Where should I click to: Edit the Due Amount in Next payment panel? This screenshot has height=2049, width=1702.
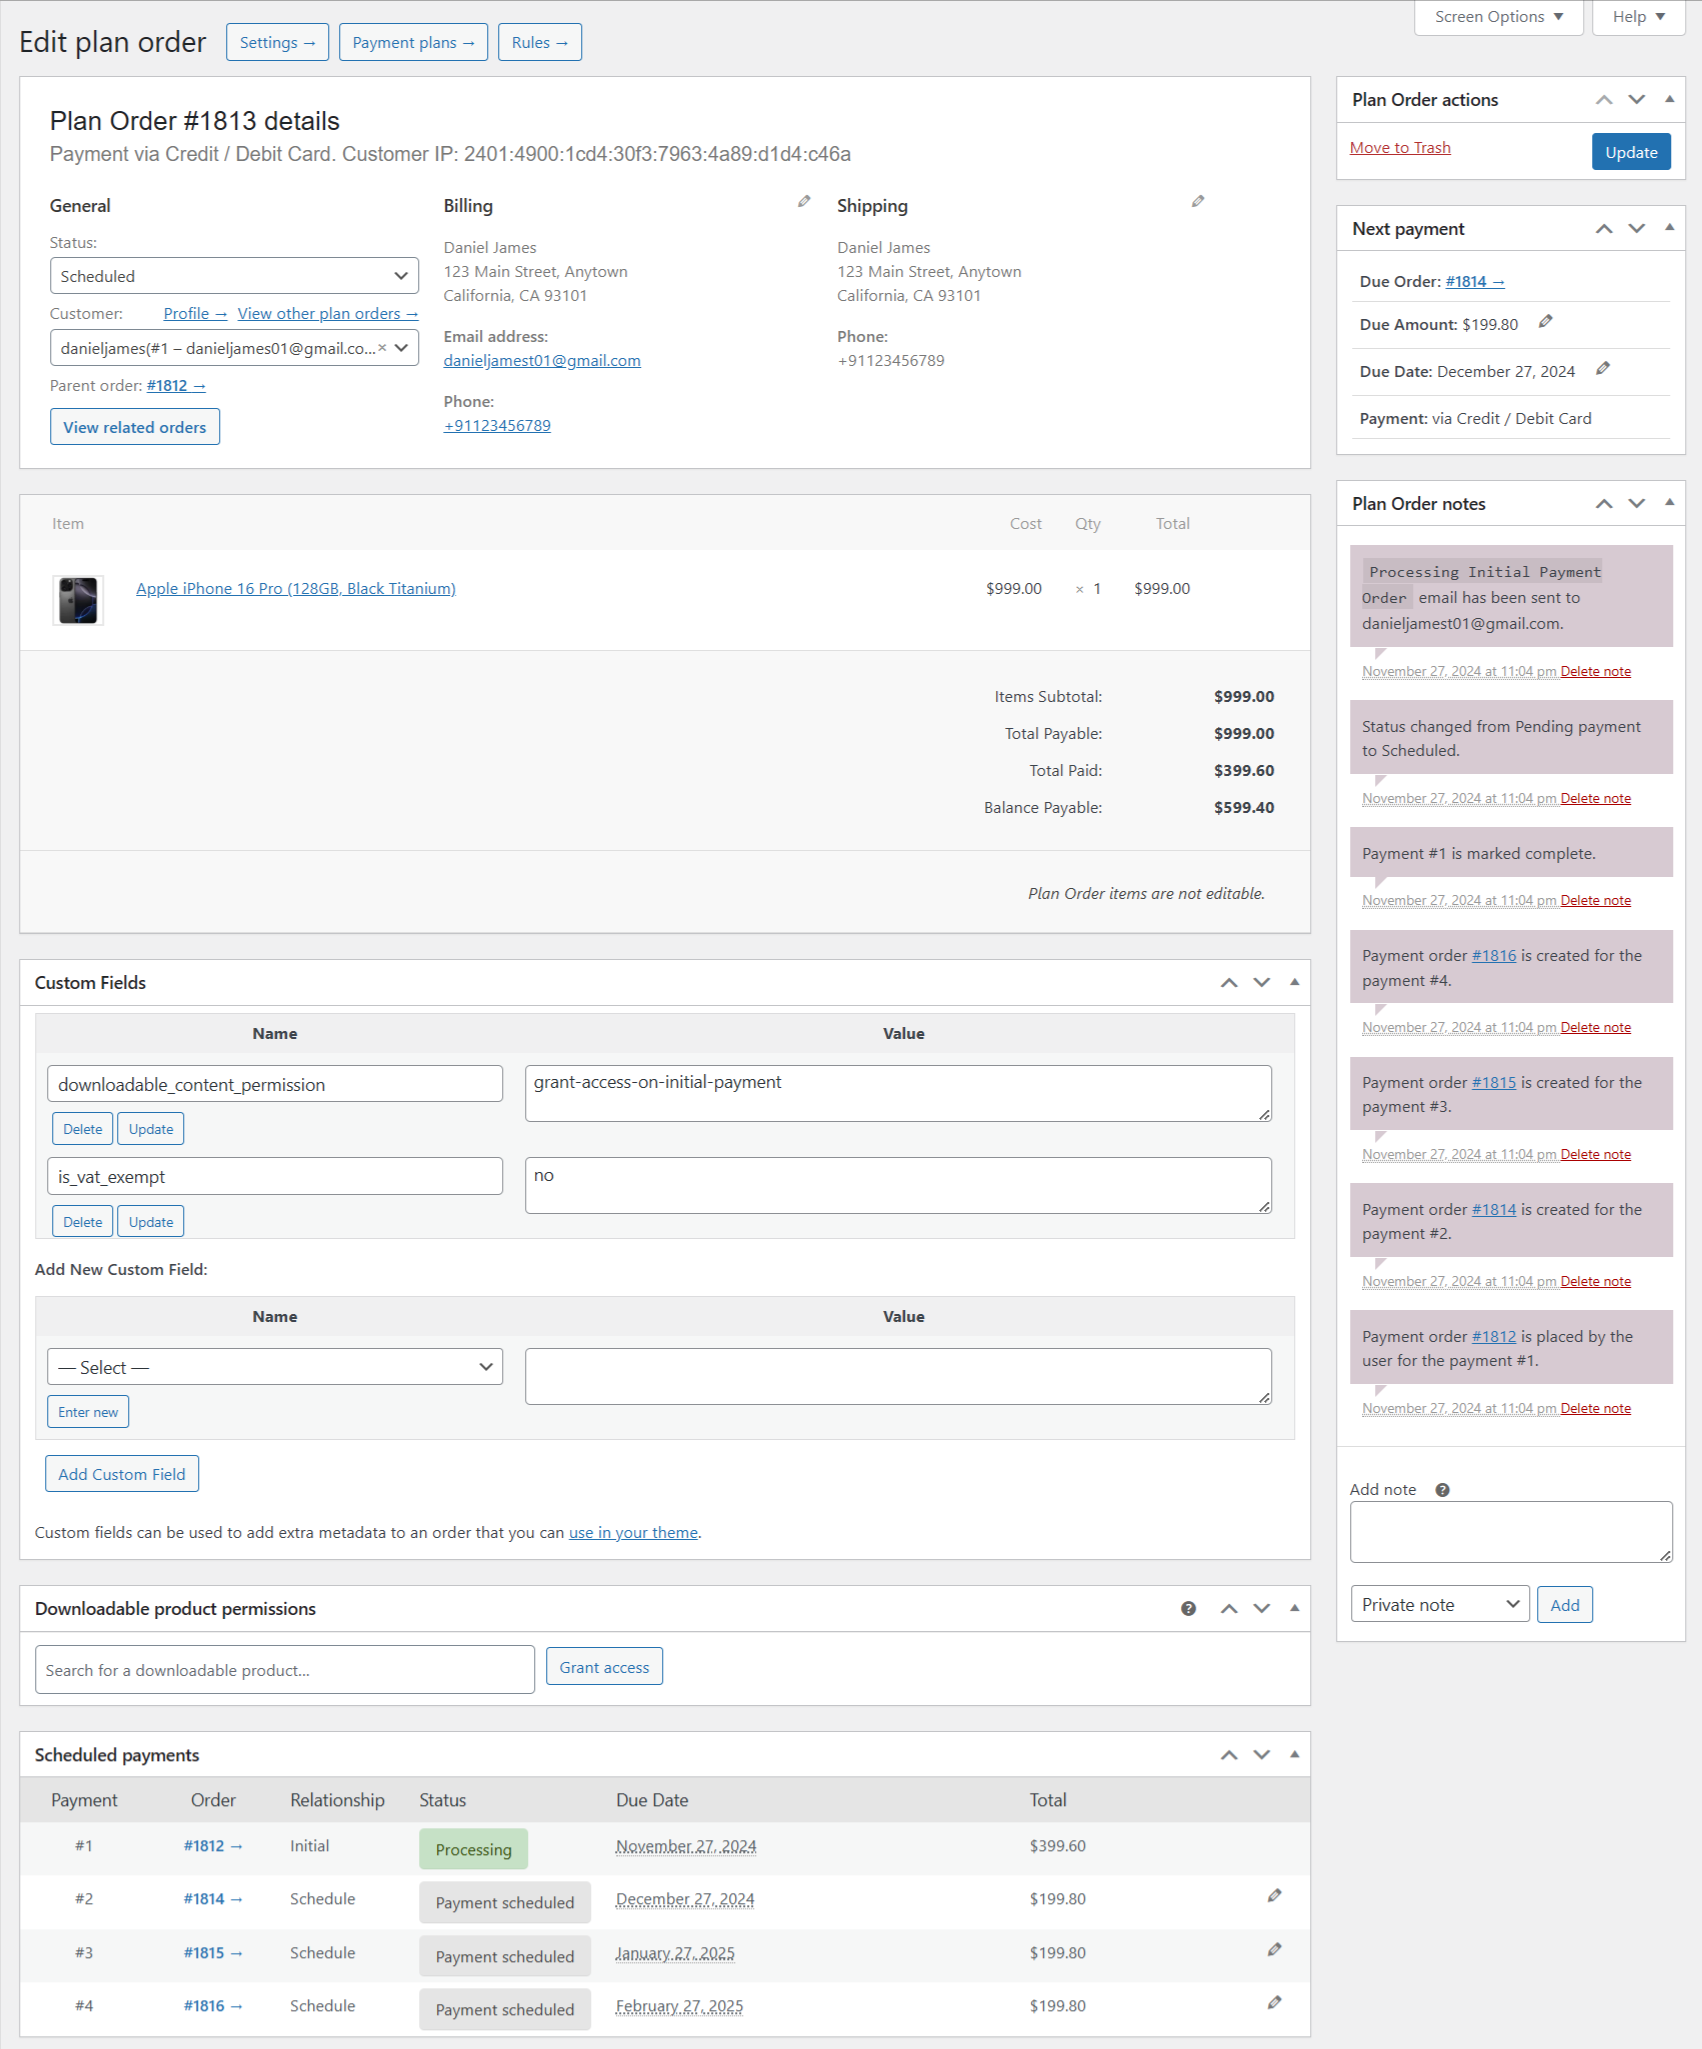[x=1546, y=322]
